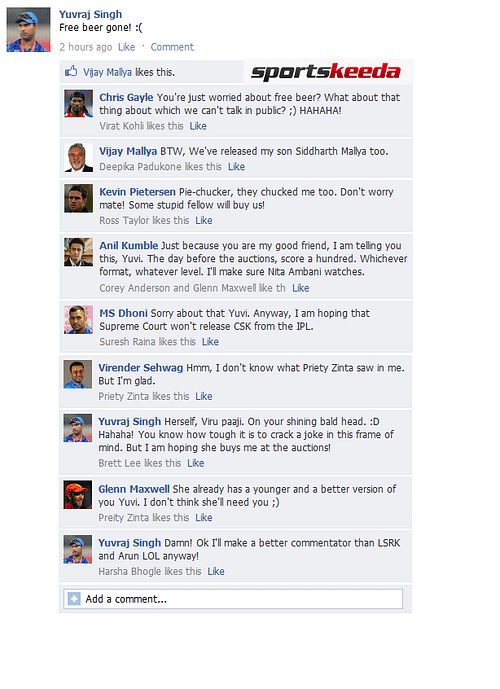Open MS Dhoni's comment avatar
The height and width of the screenshot is (689, 500).
click(79, 320)
